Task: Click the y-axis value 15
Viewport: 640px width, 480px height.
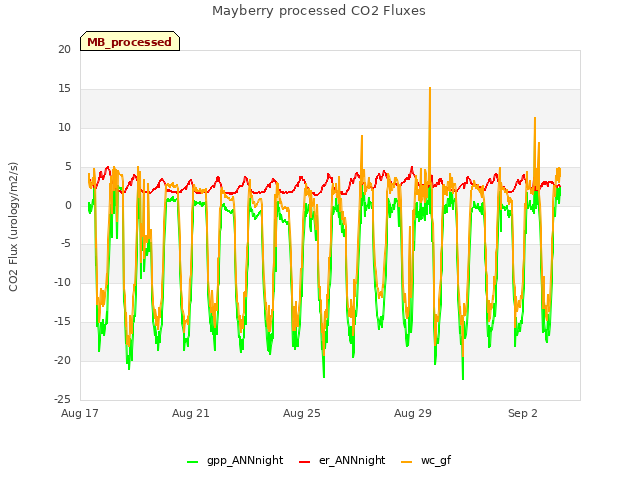Action: click(64, 89)
